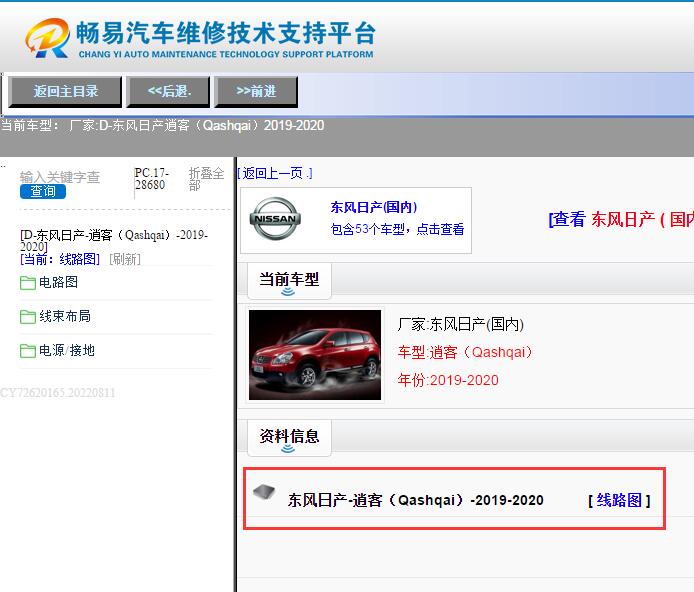Click the [刷新] refresh link
Image resolution: width=694 pixels, height=592 pixels.
click(125, 259)
